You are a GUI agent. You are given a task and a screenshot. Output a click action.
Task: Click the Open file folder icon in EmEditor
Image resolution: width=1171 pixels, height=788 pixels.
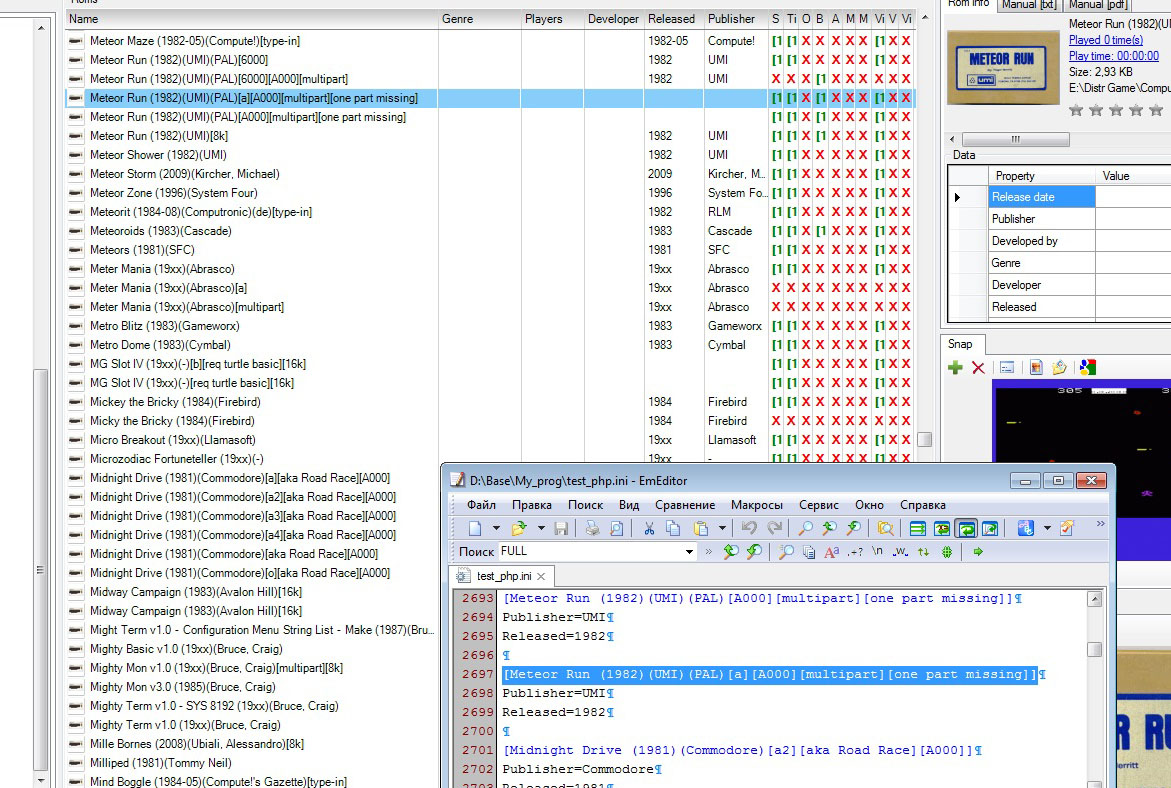coord(519,529)
